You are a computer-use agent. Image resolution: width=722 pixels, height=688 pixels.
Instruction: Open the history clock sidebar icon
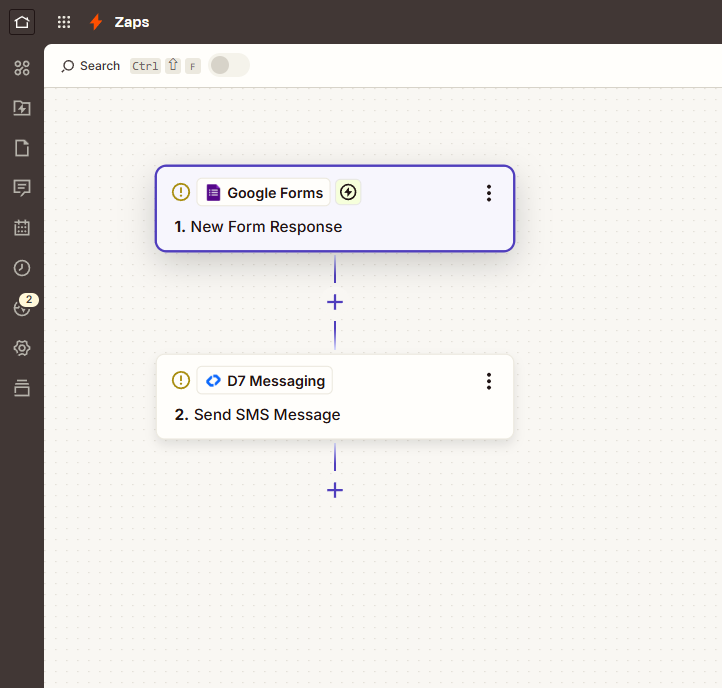tap(22, 268)
